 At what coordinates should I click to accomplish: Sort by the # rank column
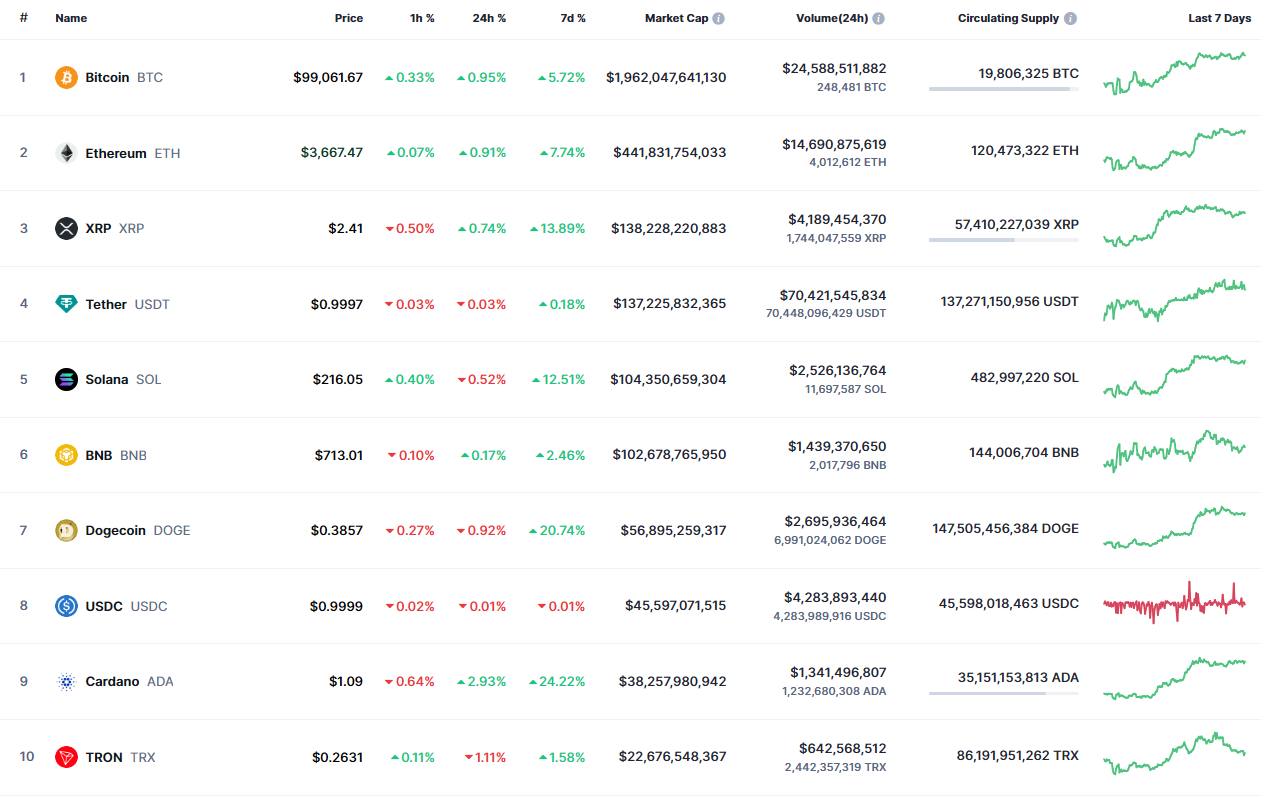click(23, 18)
